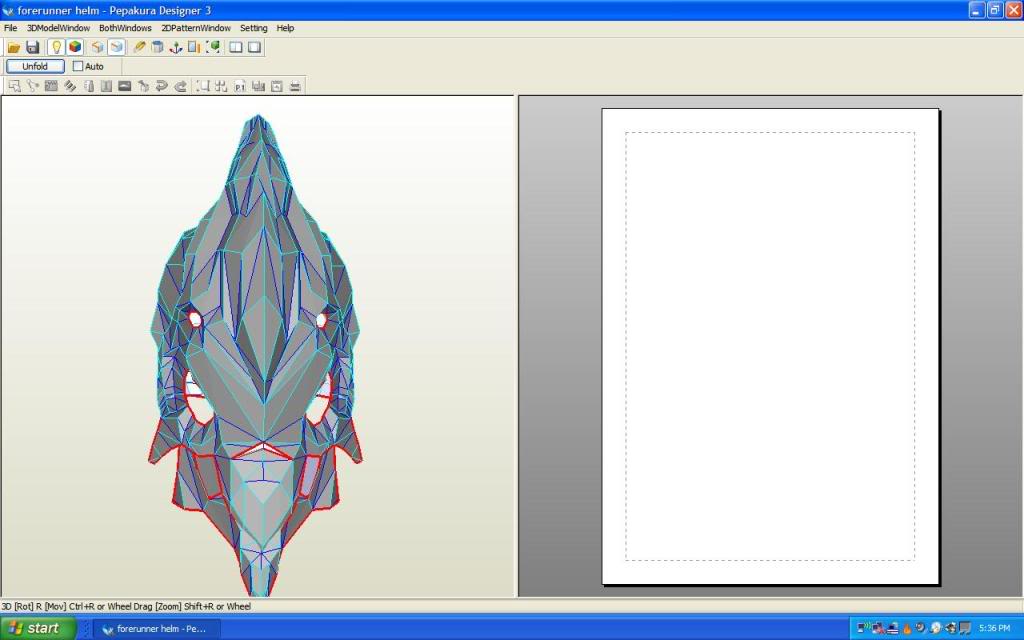Click the page fit box icon
This screenshot has height=640, width=1024.
(x=277, y=86)
